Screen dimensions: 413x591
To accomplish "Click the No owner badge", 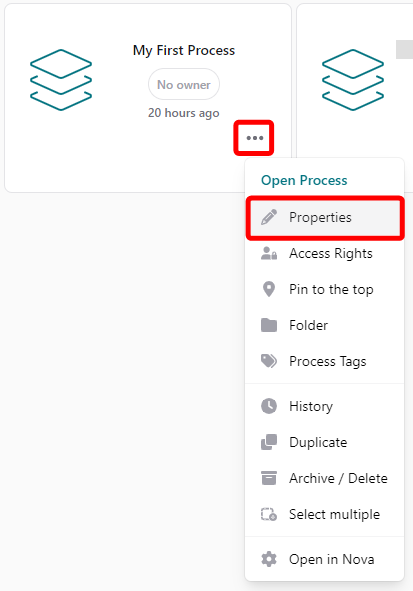I will coord(184,84).
